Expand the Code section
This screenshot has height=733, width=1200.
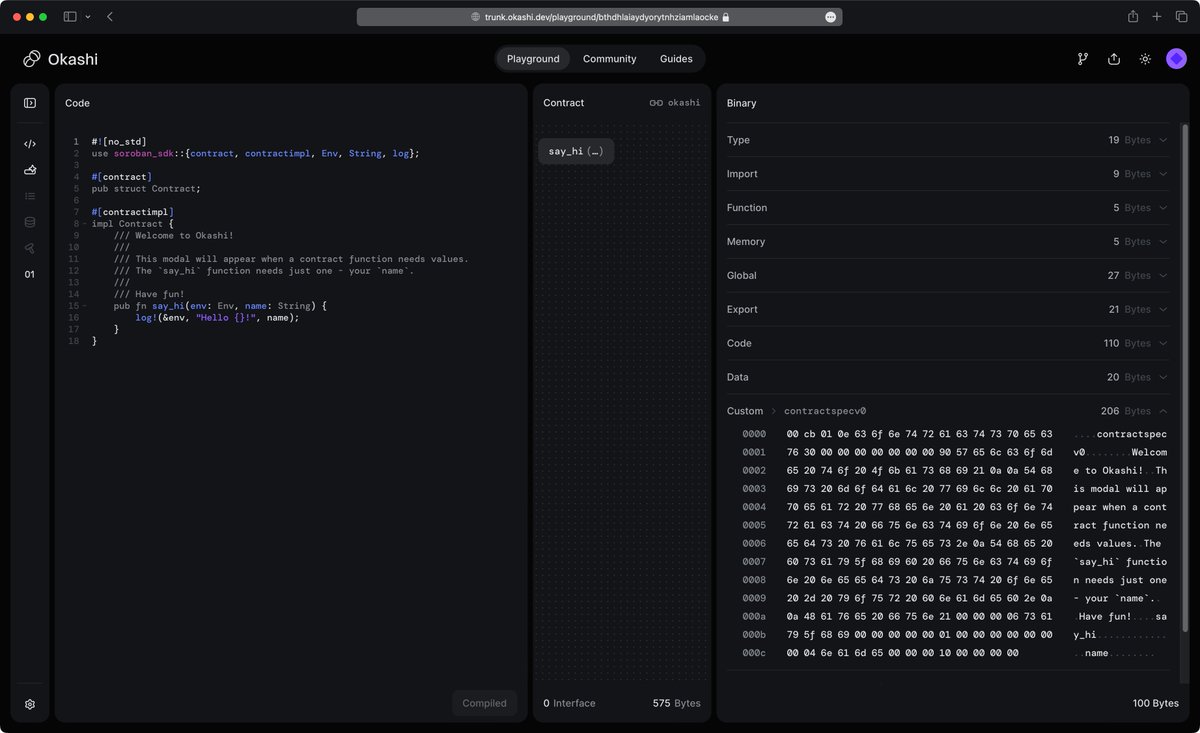pyautogui.click(x=947, y=344)
